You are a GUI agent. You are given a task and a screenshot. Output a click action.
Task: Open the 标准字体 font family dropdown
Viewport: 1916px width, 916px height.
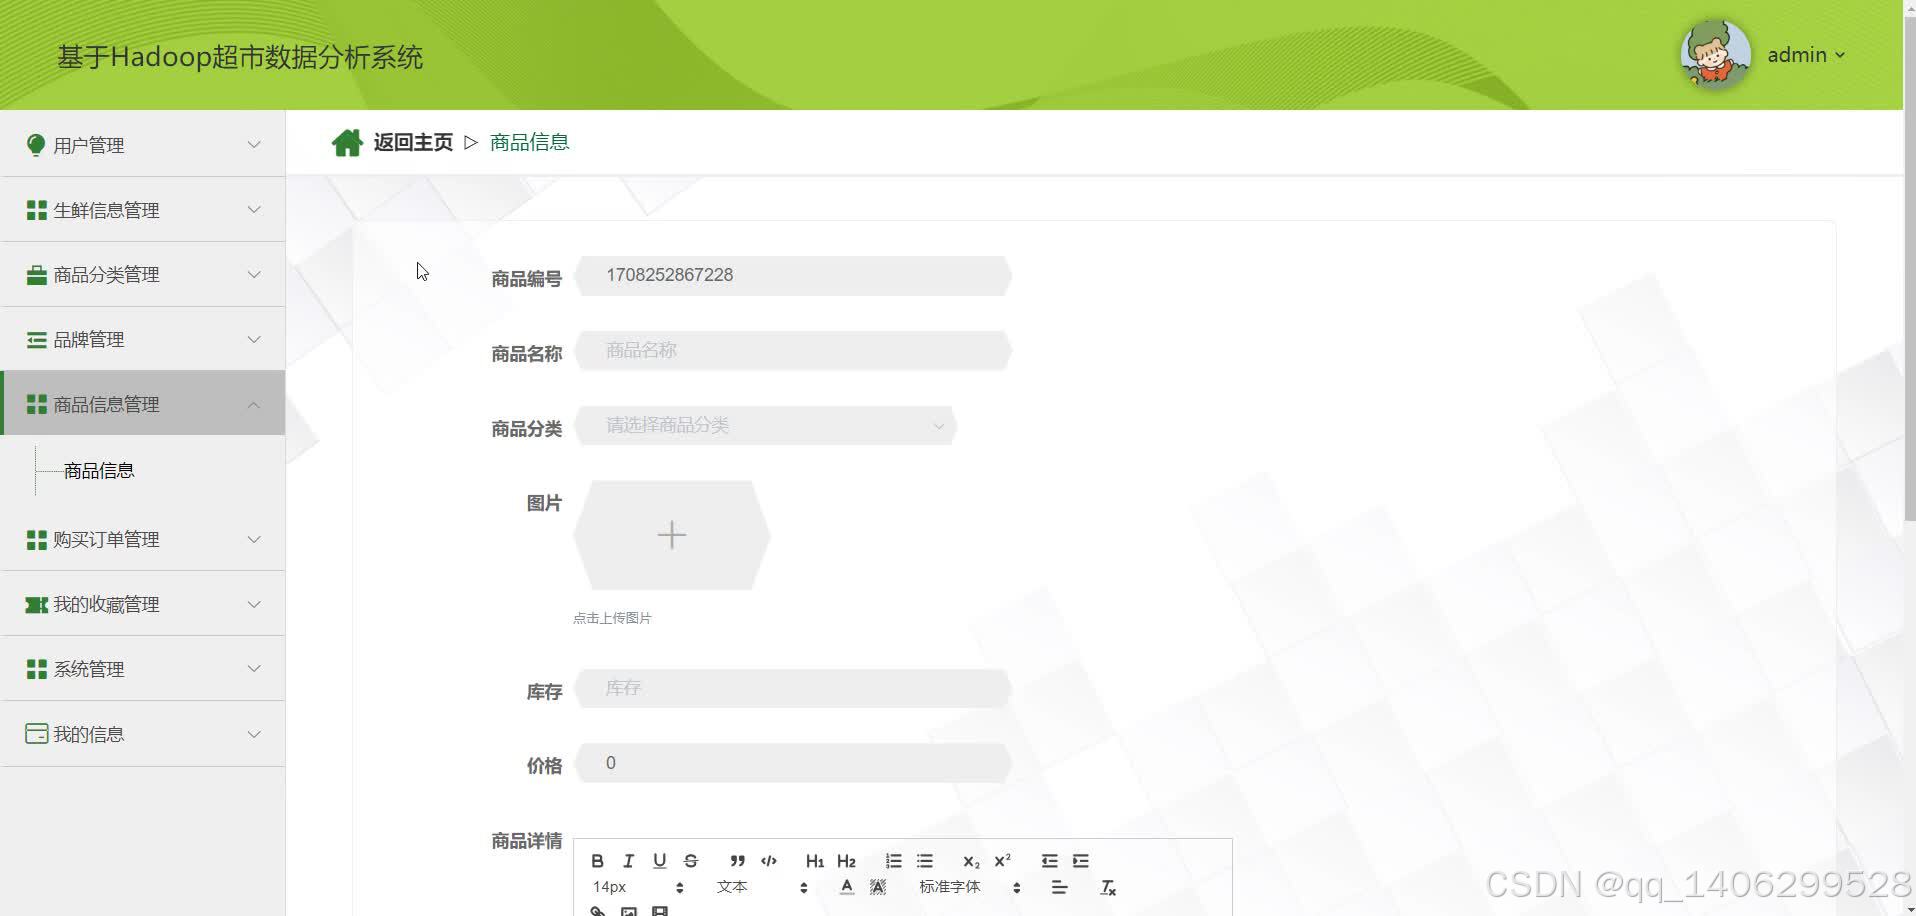[970, 887]
